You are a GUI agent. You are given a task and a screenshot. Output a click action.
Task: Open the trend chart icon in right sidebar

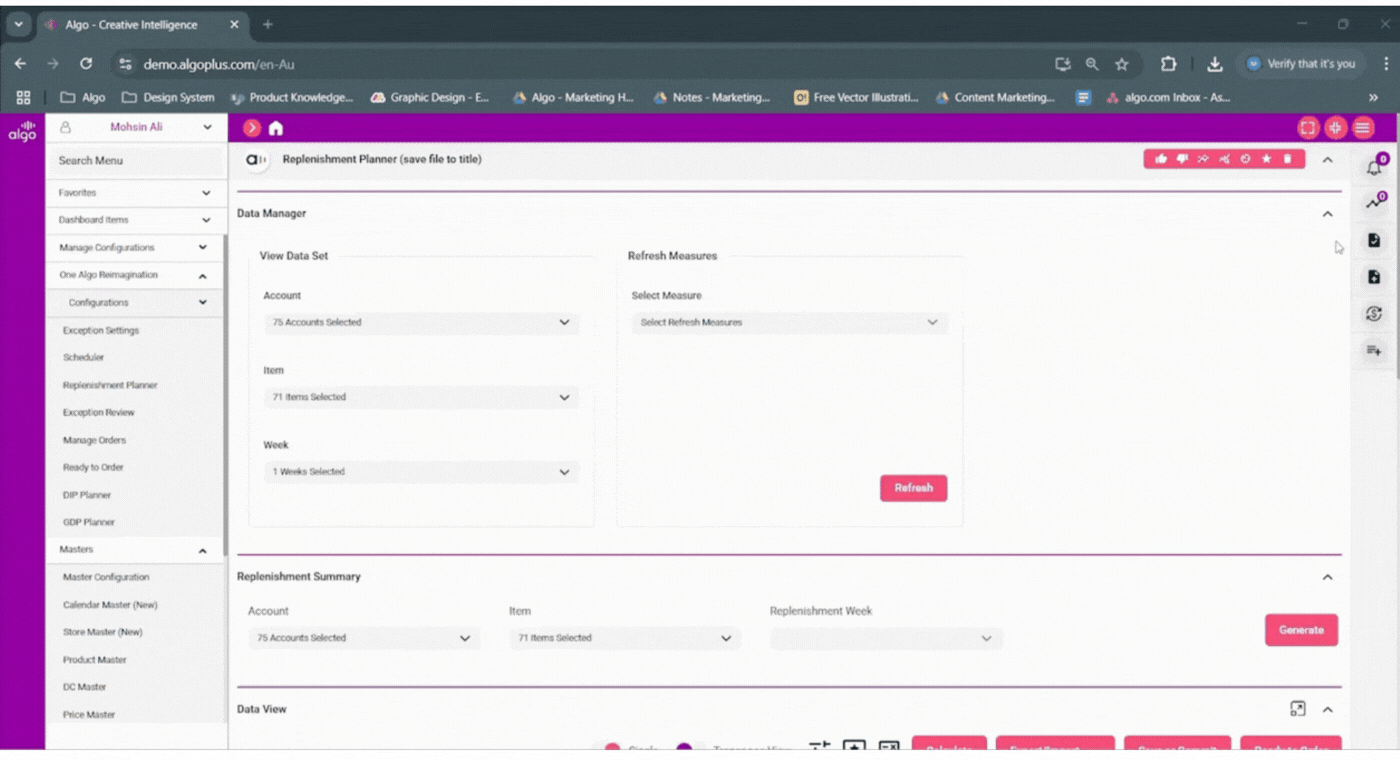1375,203
